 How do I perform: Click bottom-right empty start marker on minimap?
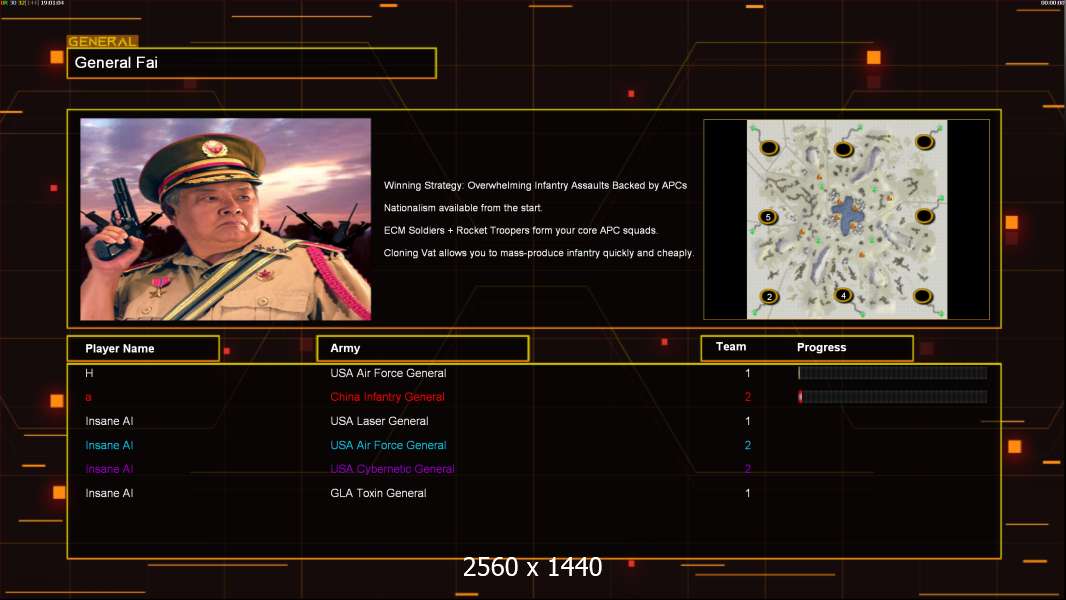pyautogui.click(x=922, y=296)
